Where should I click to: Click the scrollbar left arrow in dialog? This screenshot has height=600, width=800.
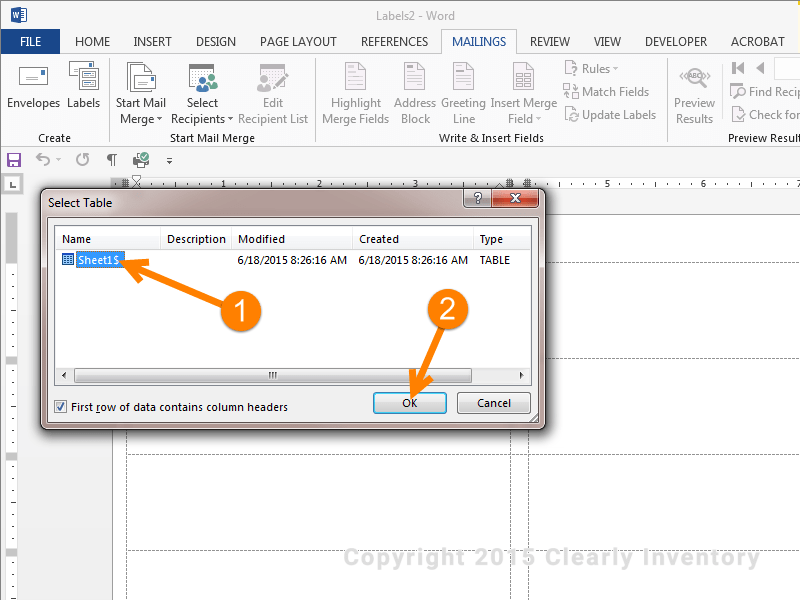coord(64,376)
